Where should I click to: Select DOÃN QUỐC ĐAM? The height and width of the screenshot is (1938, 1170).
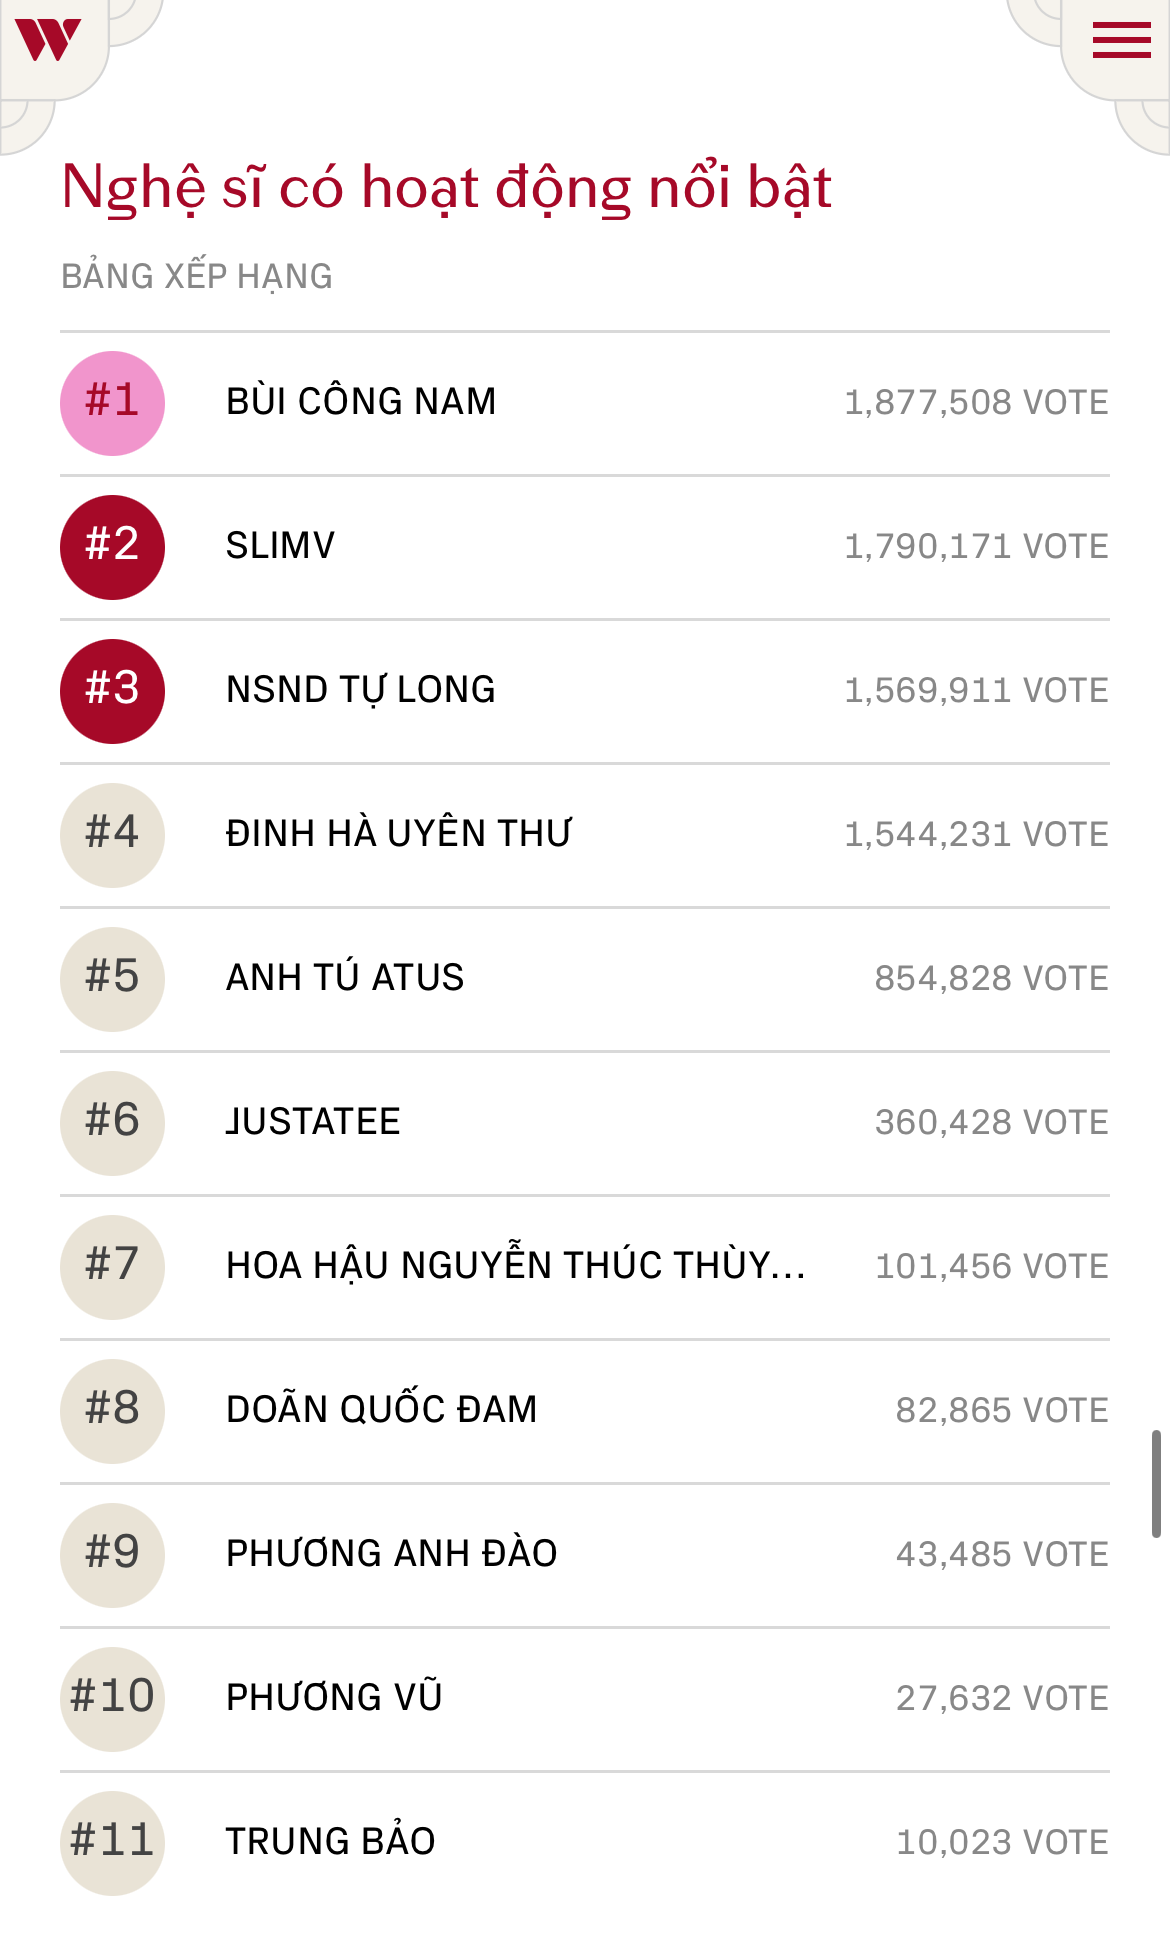coord(381,1410)
